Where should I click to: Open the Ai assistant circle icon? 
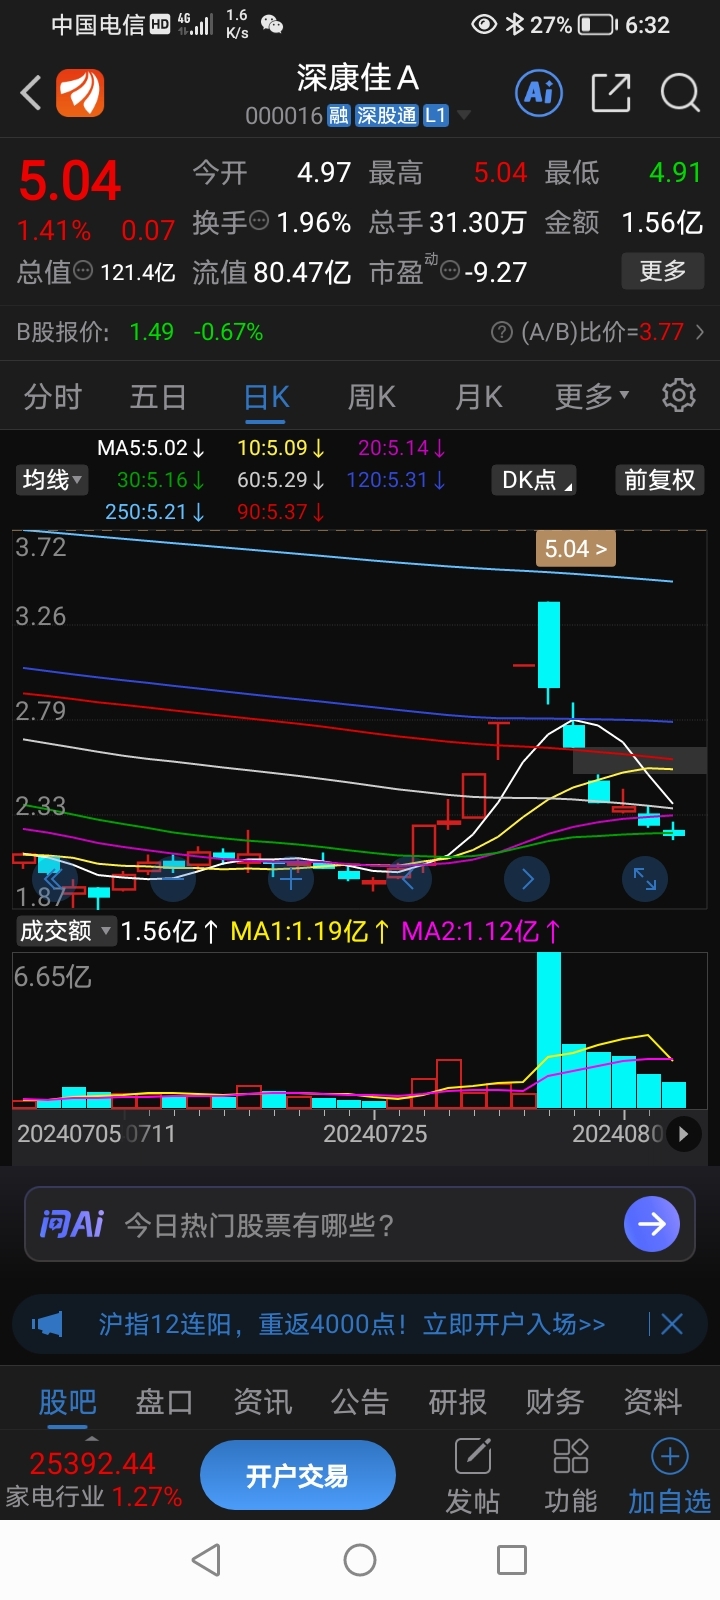coord(539,93)
